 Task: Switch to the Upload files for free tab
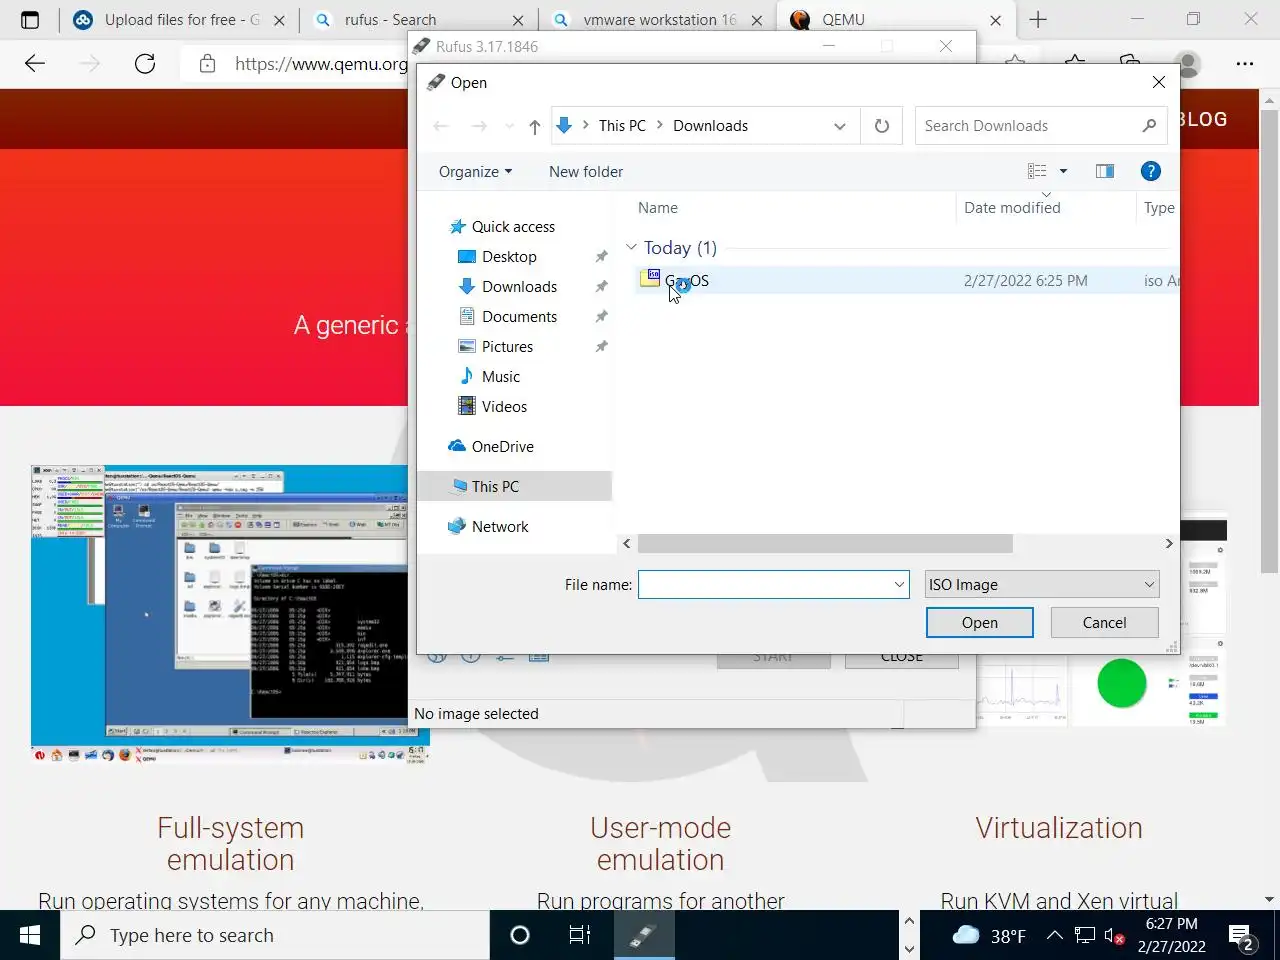point(180,20)
